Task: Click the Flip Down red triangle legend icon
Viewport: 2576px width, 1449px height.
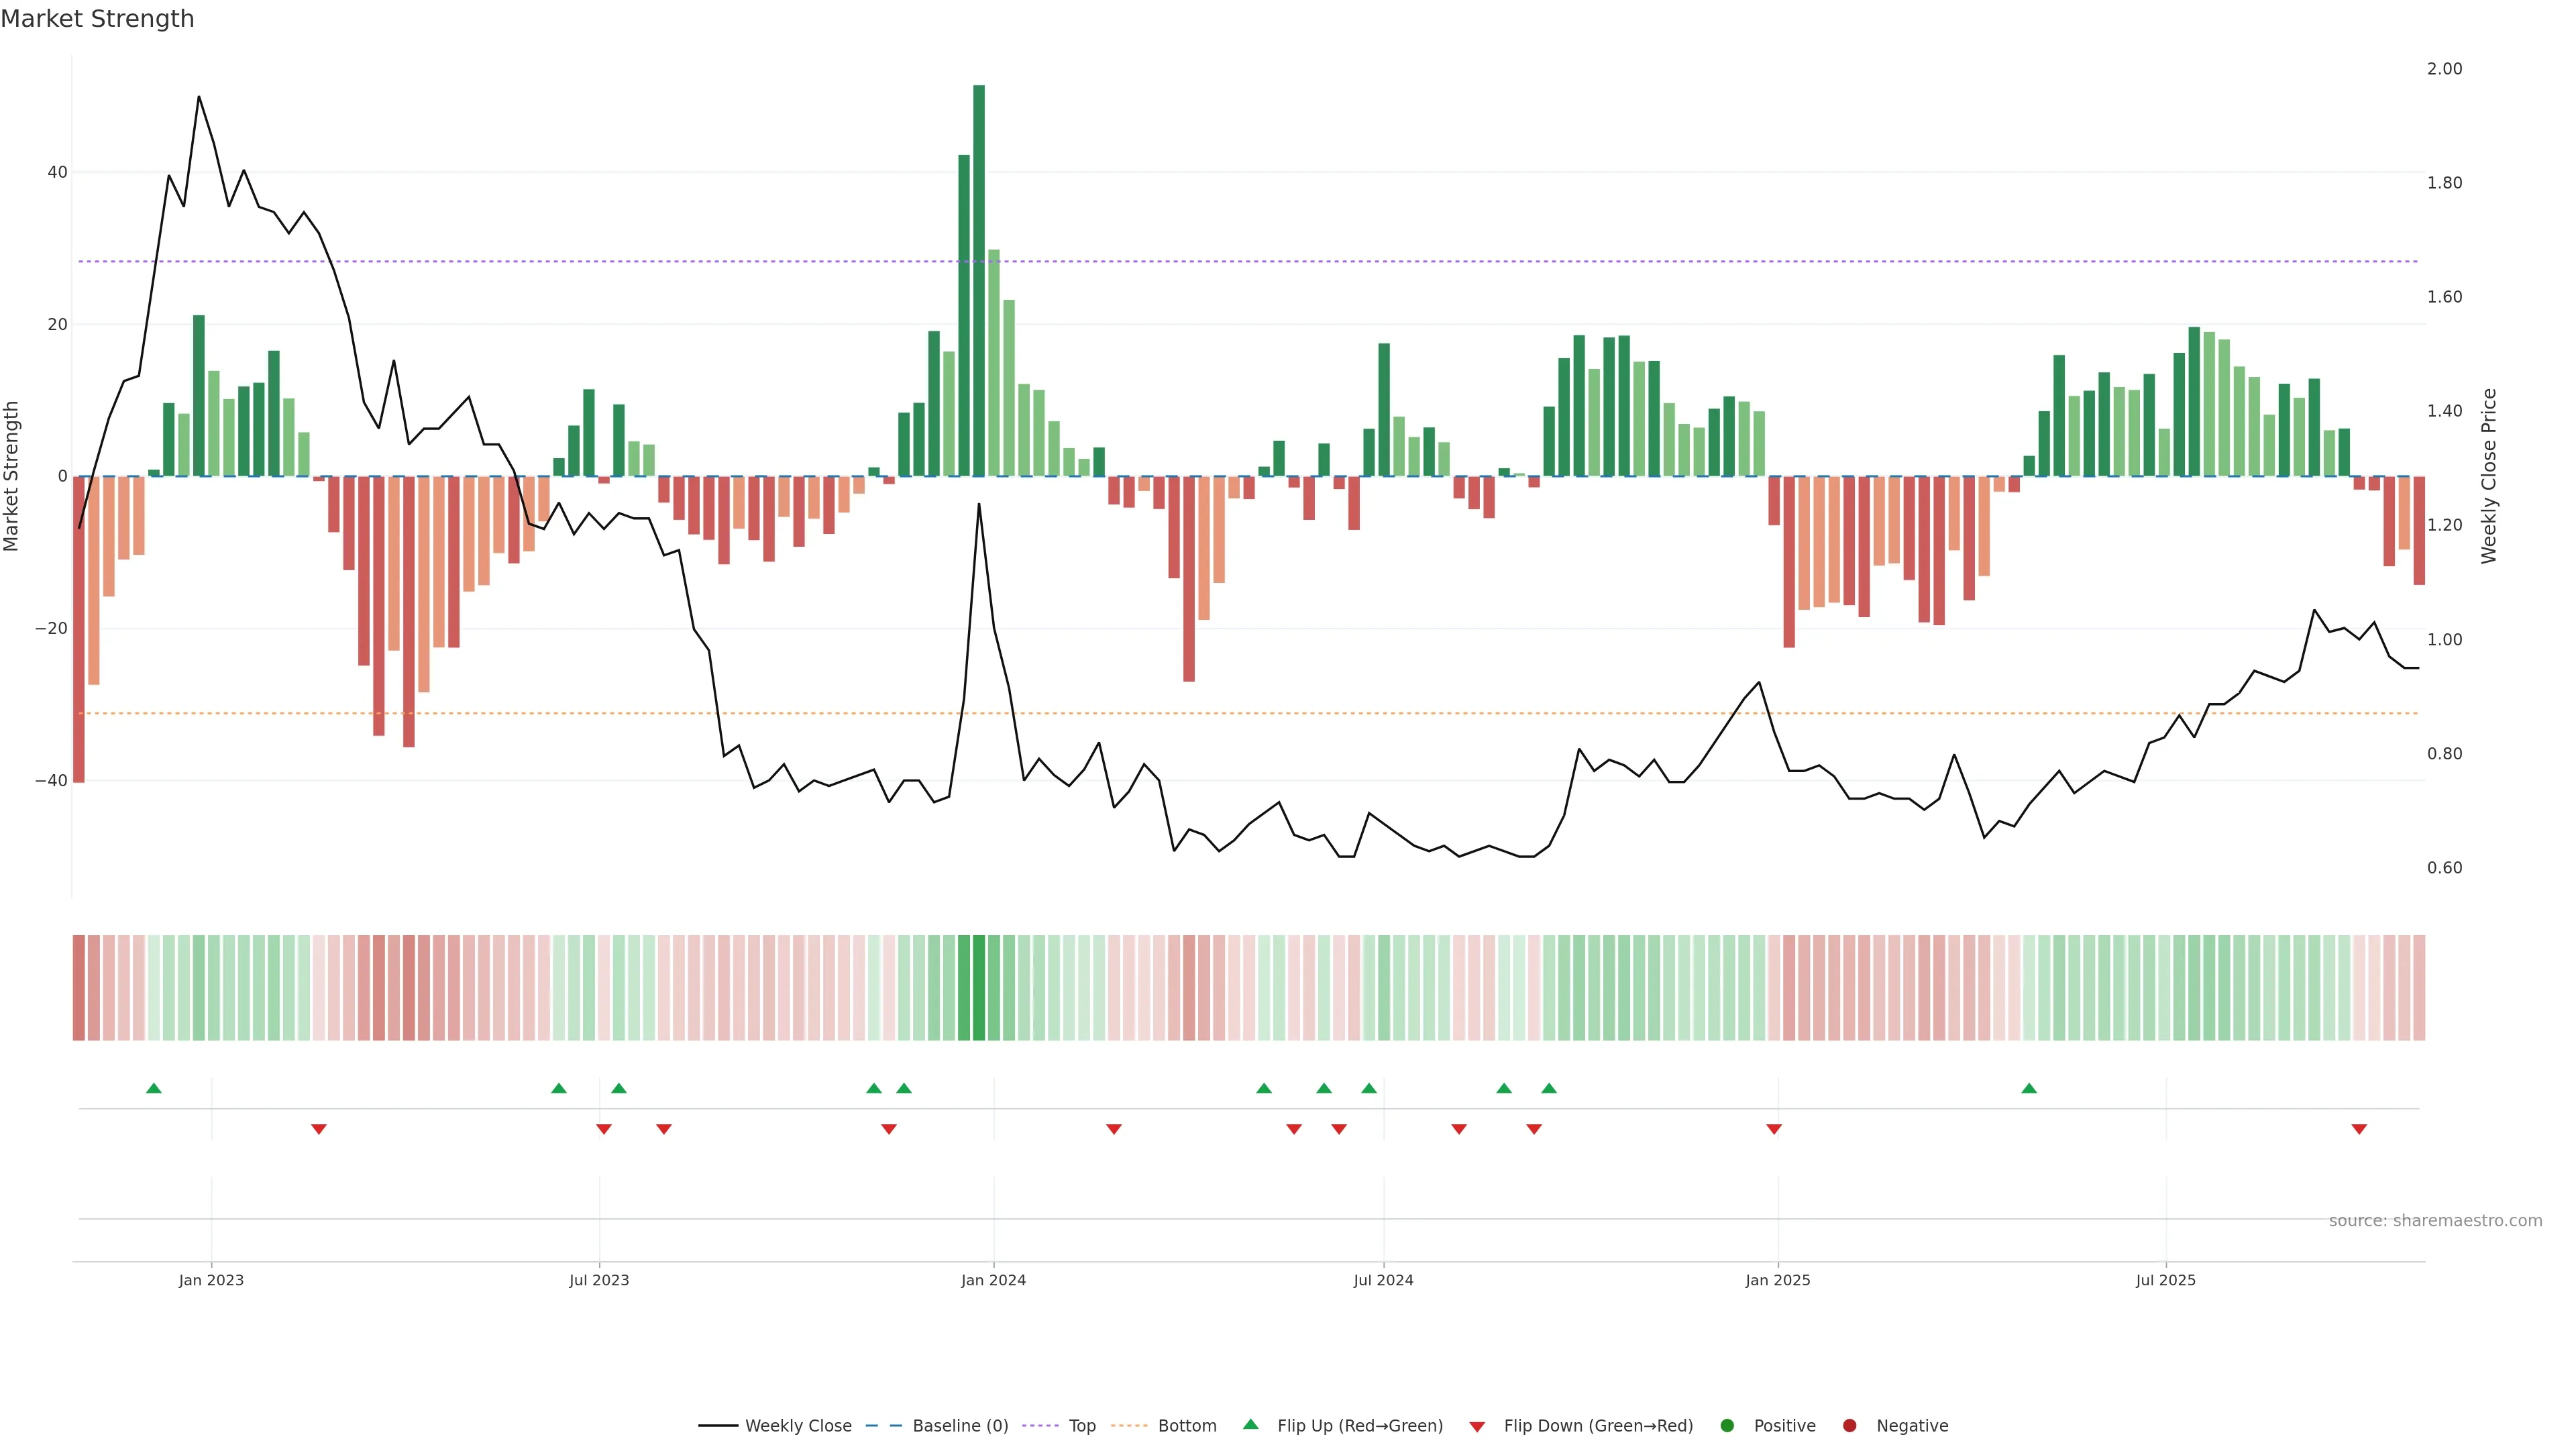Action: tap(1477, 1427)
